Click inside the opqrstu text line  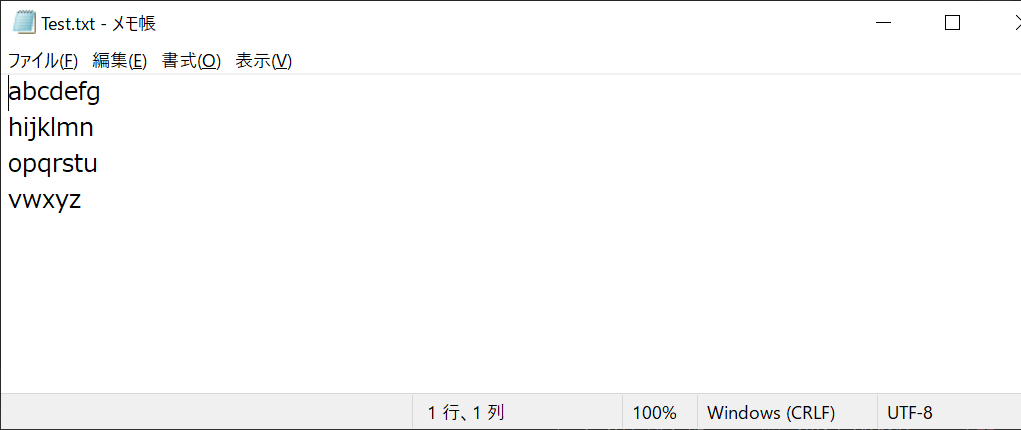point(52,163)
